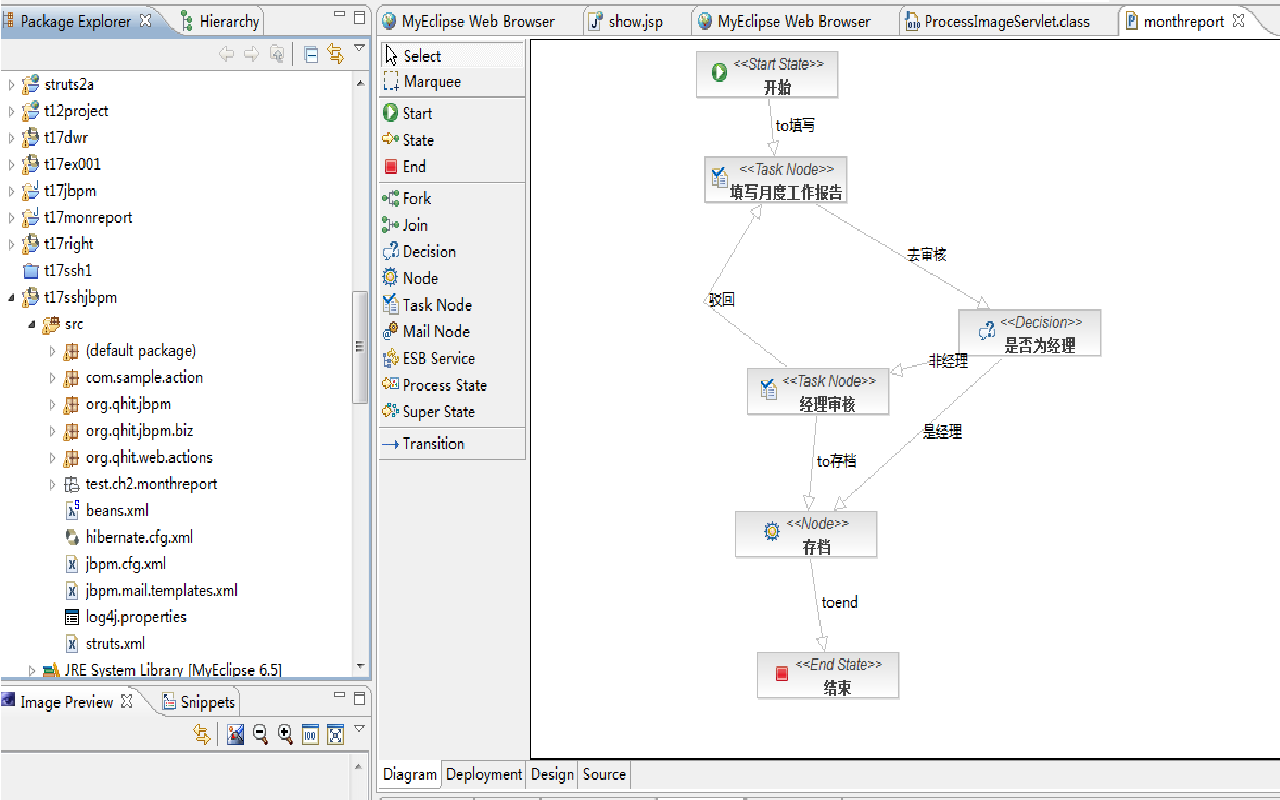
Task: Select the 经理审核 task node
Action: click(x=818, y=391)
